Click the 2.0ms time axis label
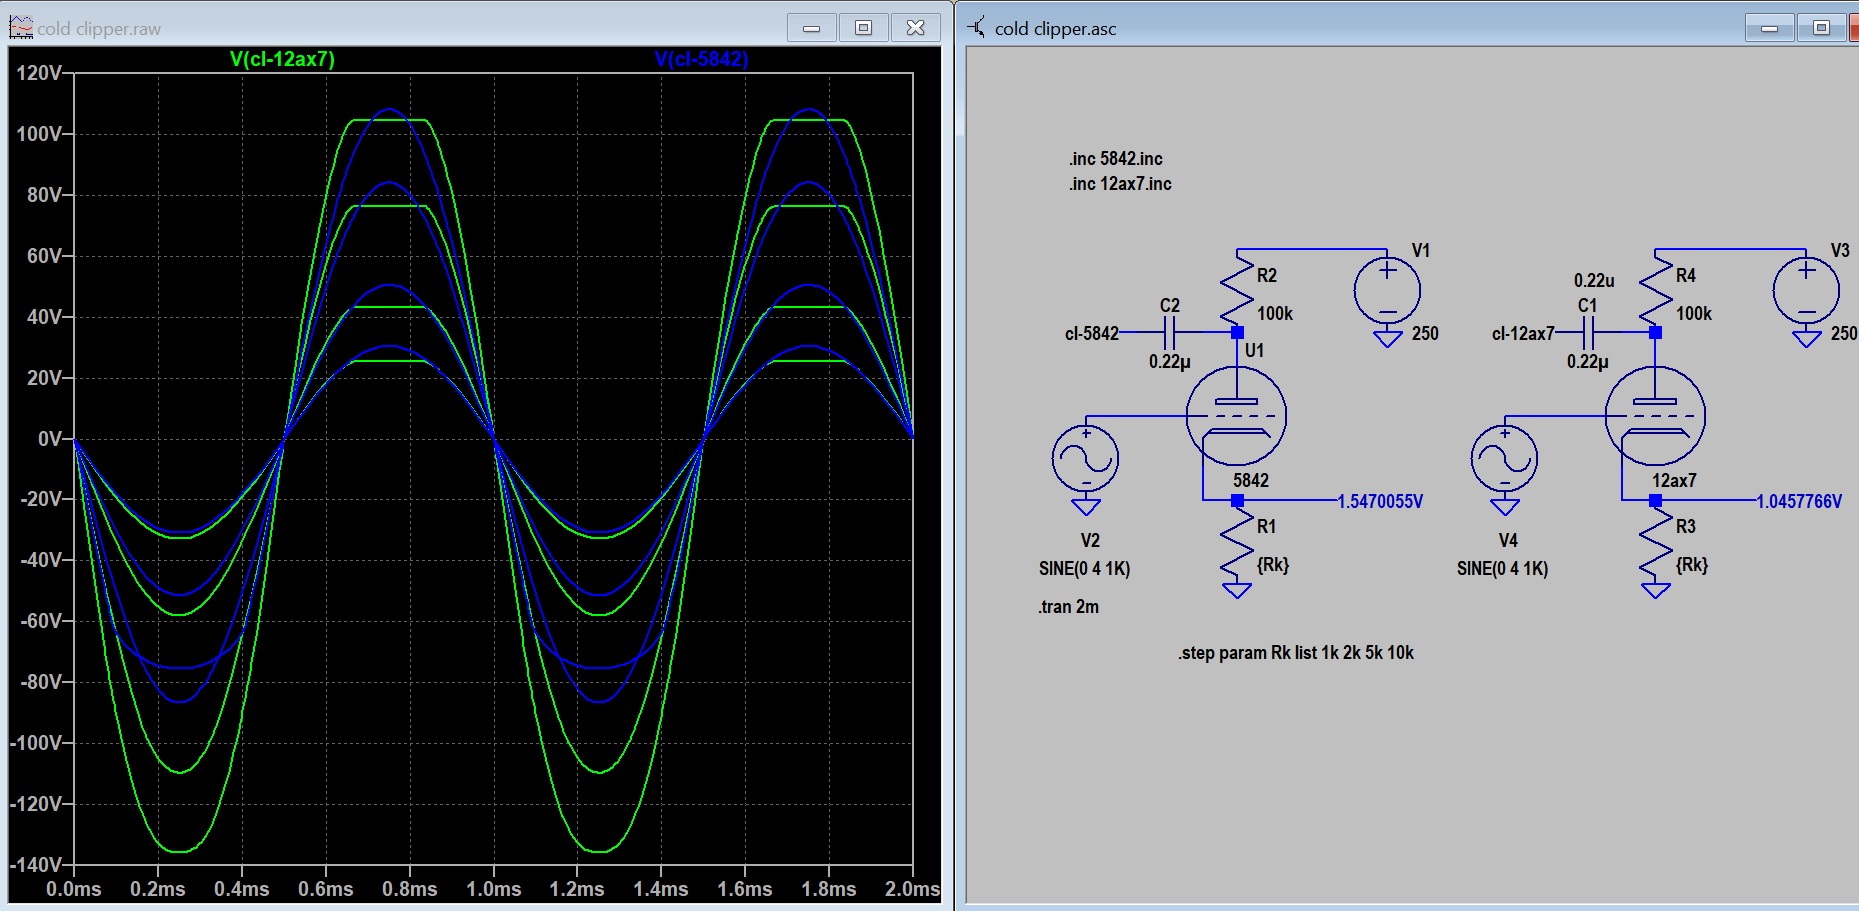The height and width of the screenshot is (911, 1859). (912, 889)
